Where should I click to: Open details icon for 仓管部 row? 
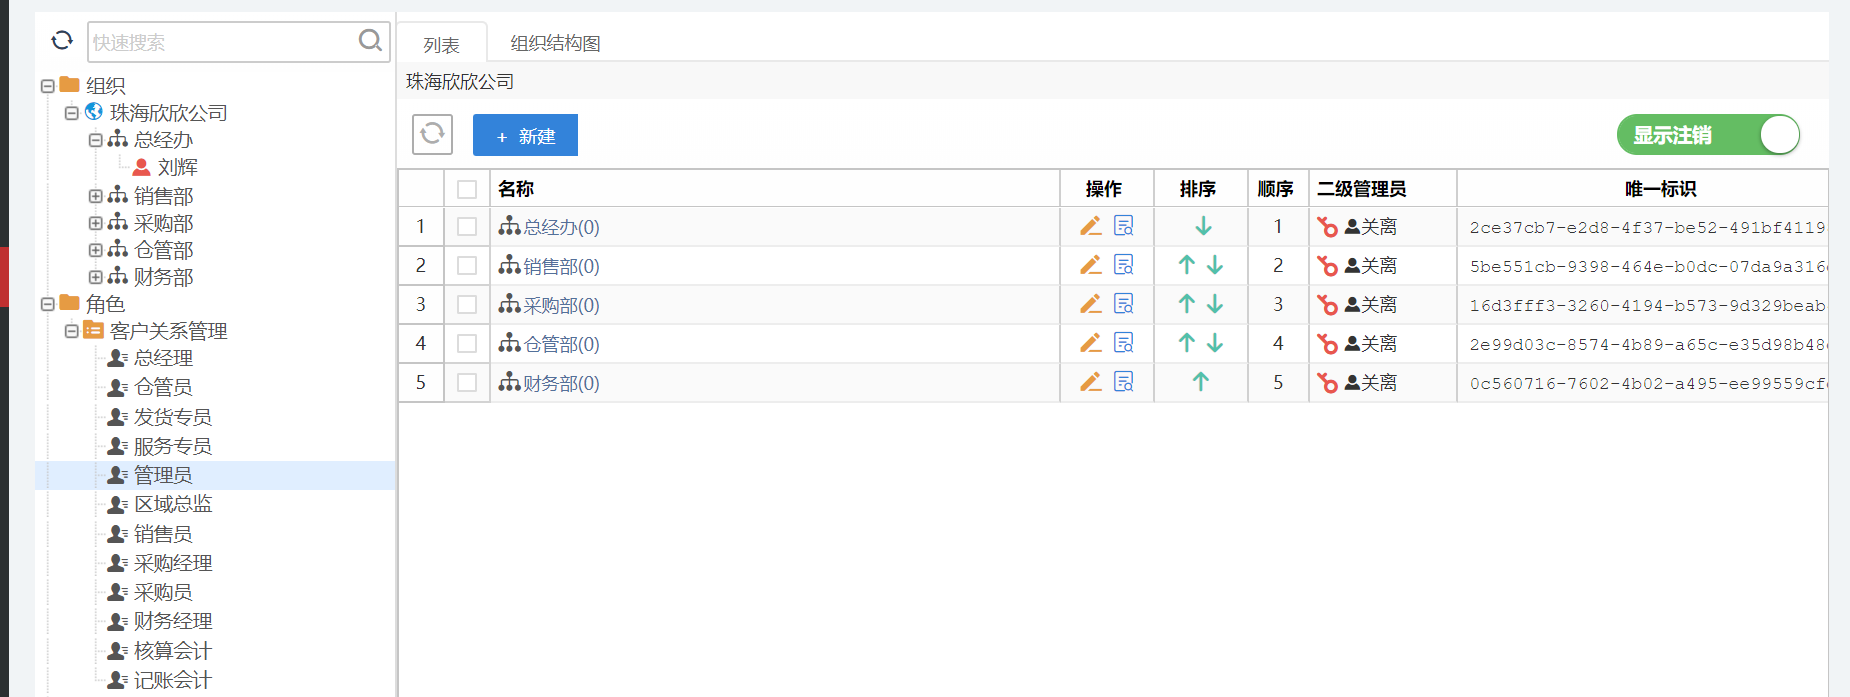(x=1124, y=343)
